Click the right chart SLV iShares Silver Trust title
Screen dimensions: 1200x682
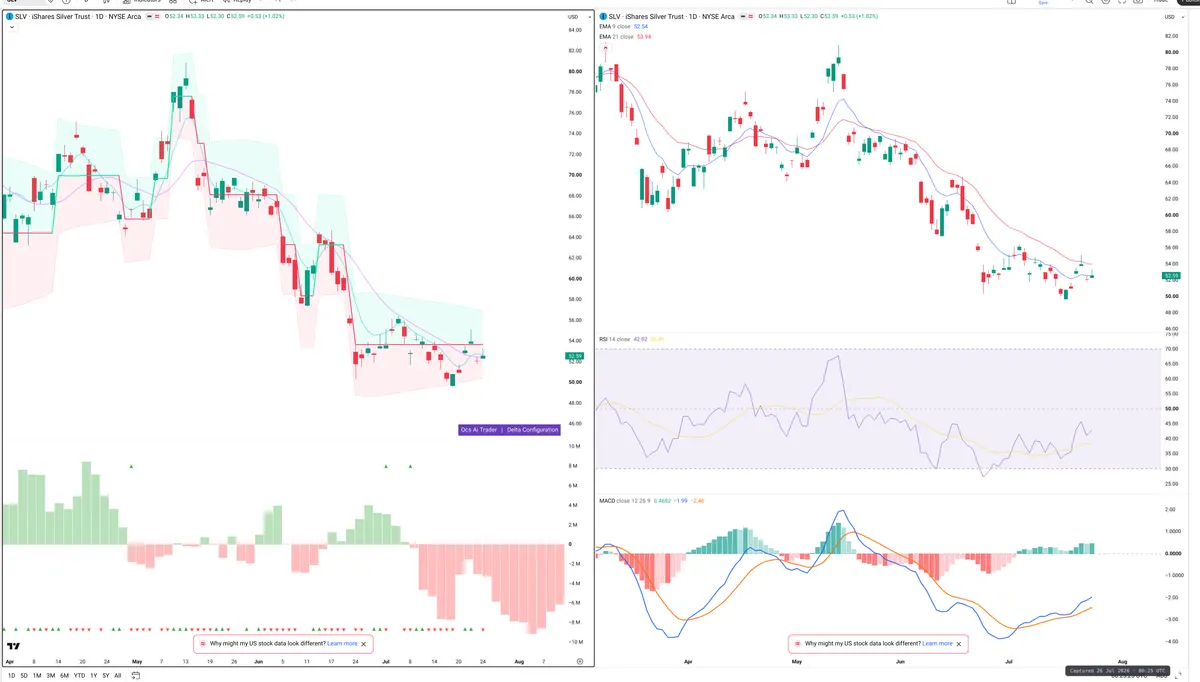pyautogui.click(x=672, y=16)
